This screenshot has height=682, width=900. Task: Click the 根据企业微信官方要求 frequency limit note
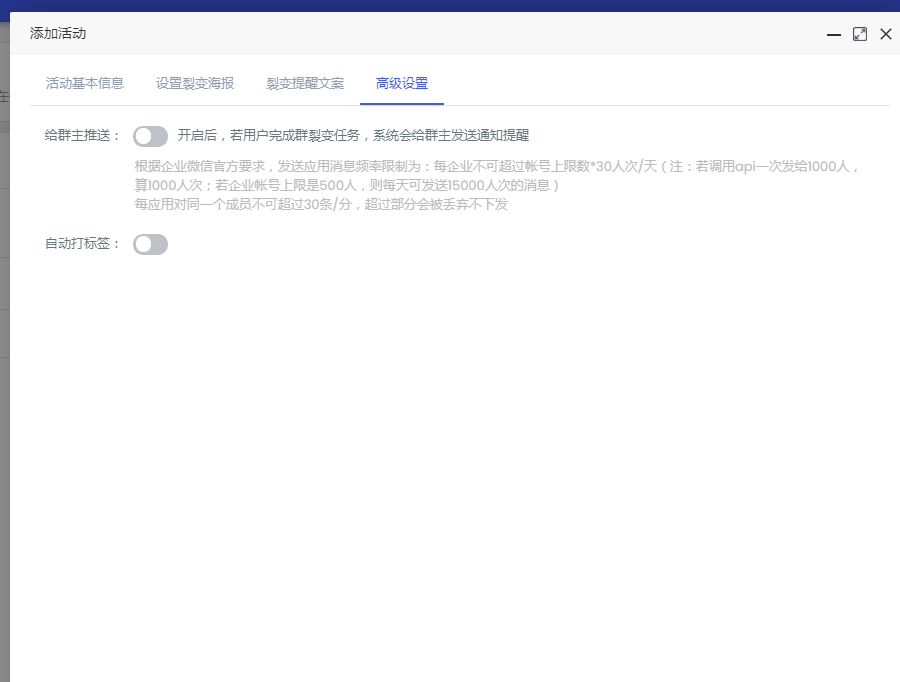(x=497, y=176)
